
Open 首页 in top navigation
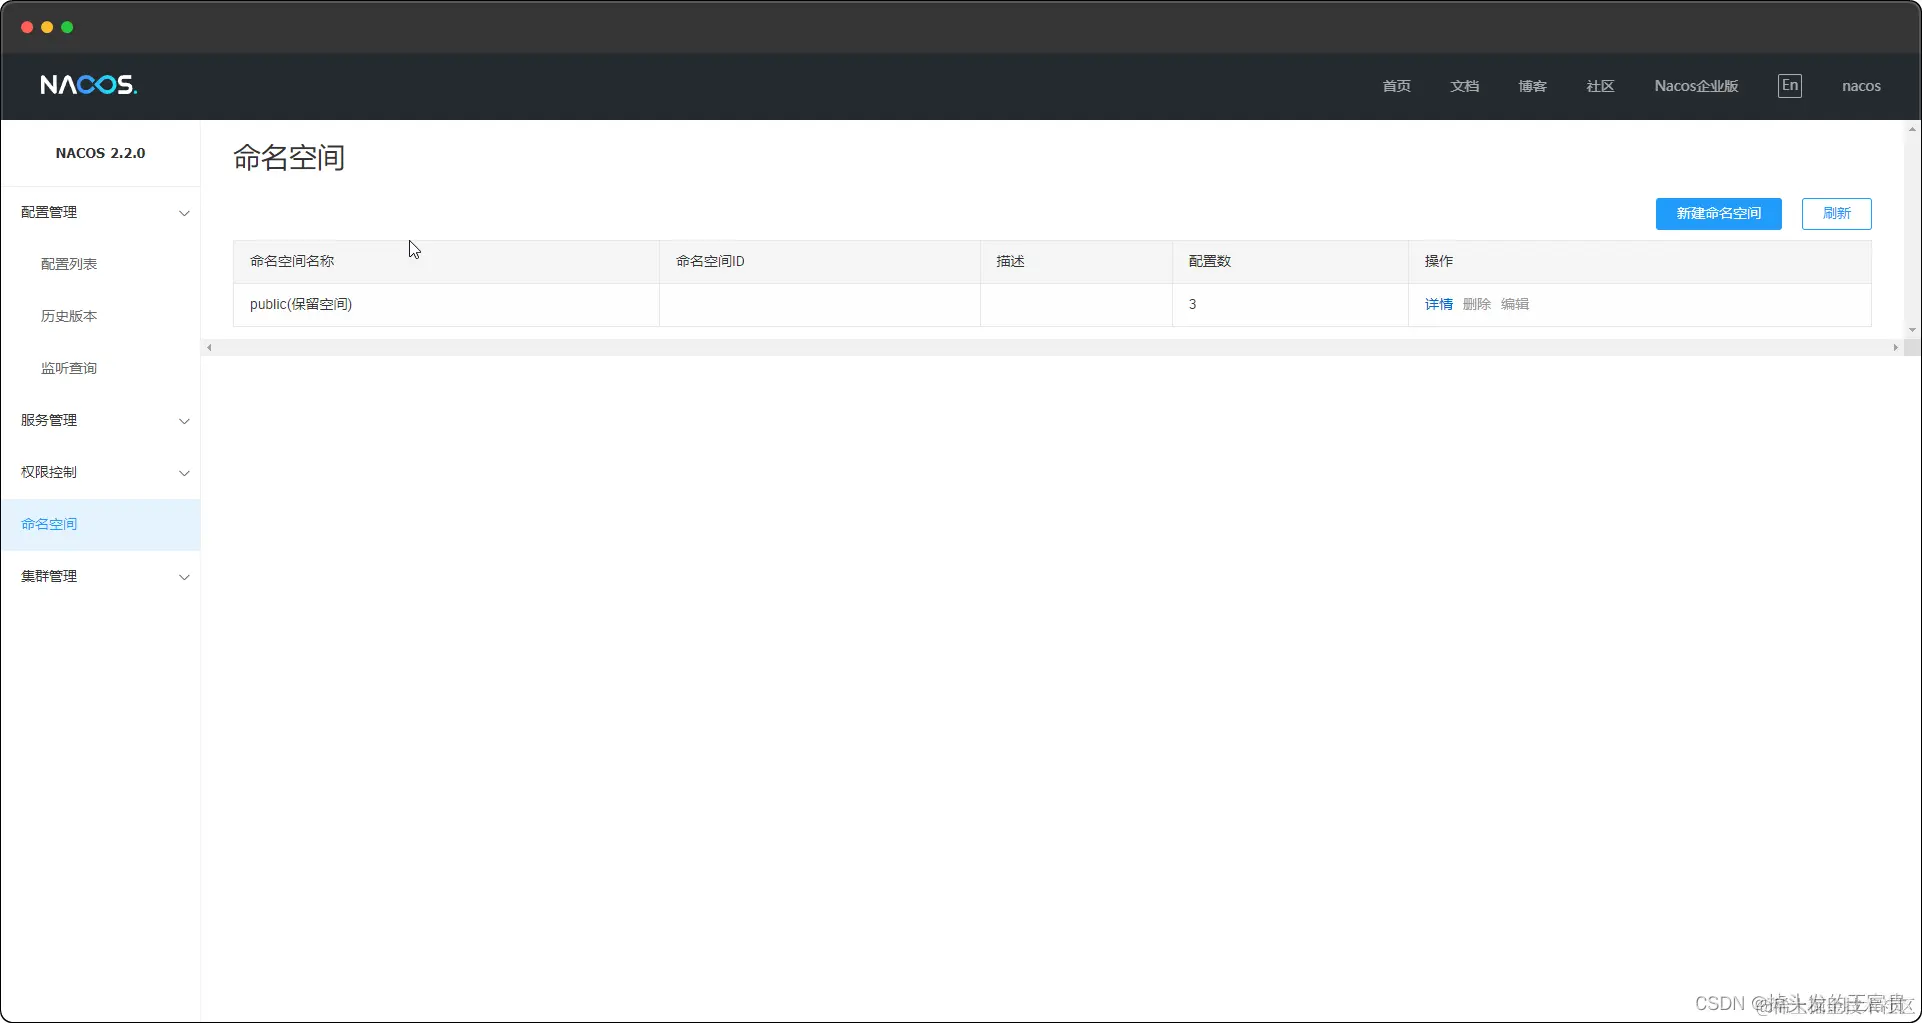coord(1396,86)
